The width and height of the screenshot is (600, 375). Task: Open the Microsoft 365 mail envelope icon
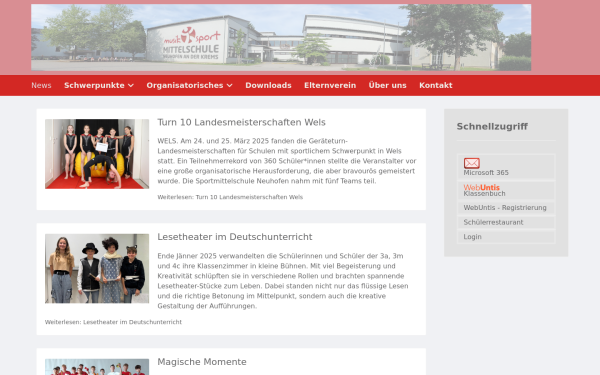[471, 163]
